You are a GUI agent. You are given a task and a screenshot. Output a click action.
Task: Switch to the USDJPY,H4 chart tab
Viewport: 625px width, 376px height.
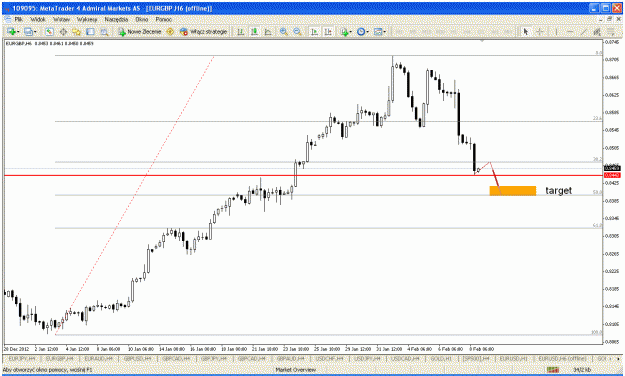(368, 359)
